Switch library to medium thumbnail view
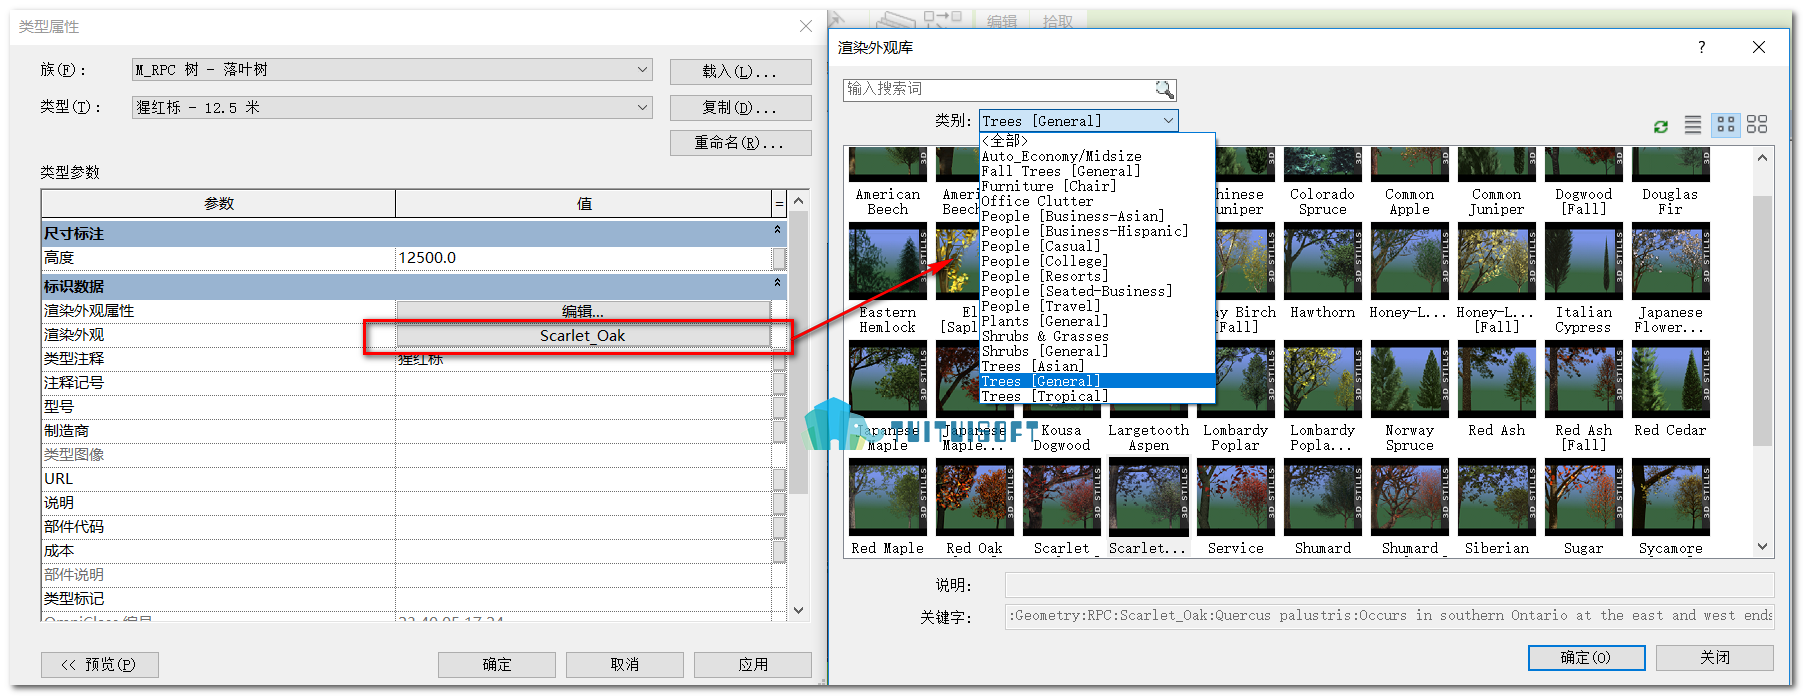This screenshot has height=696, width=1803. (x=1725, y=124)
